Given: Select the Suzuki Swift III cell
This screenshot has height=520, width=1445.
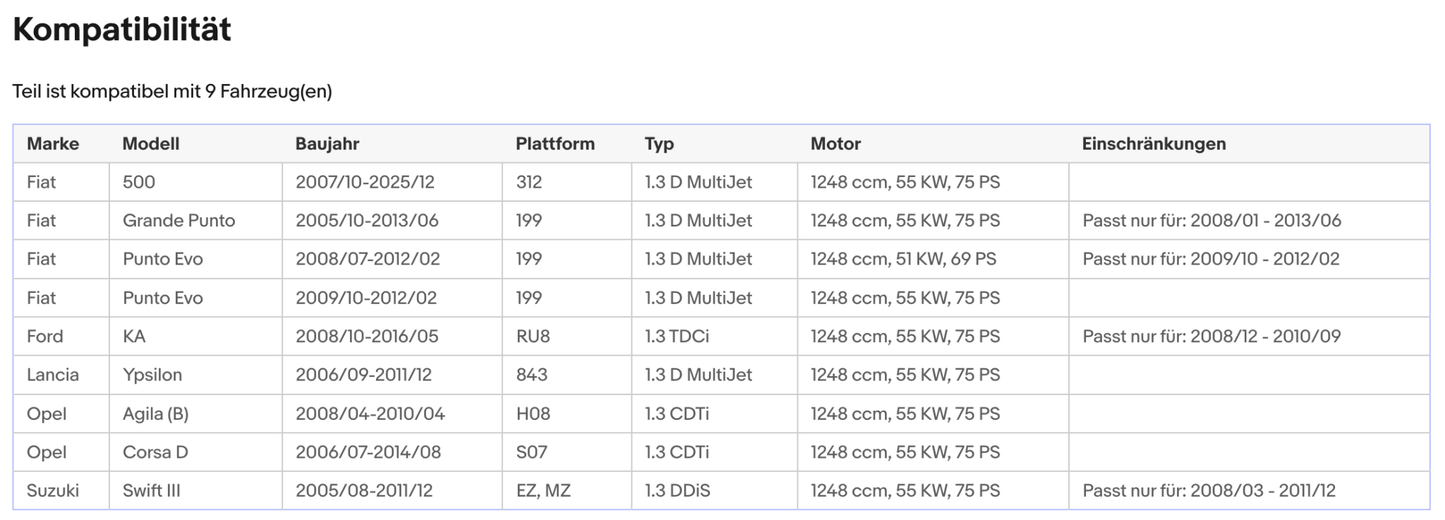Looking at the screenshot, I should pyautogui.click(x=151, y=491).
